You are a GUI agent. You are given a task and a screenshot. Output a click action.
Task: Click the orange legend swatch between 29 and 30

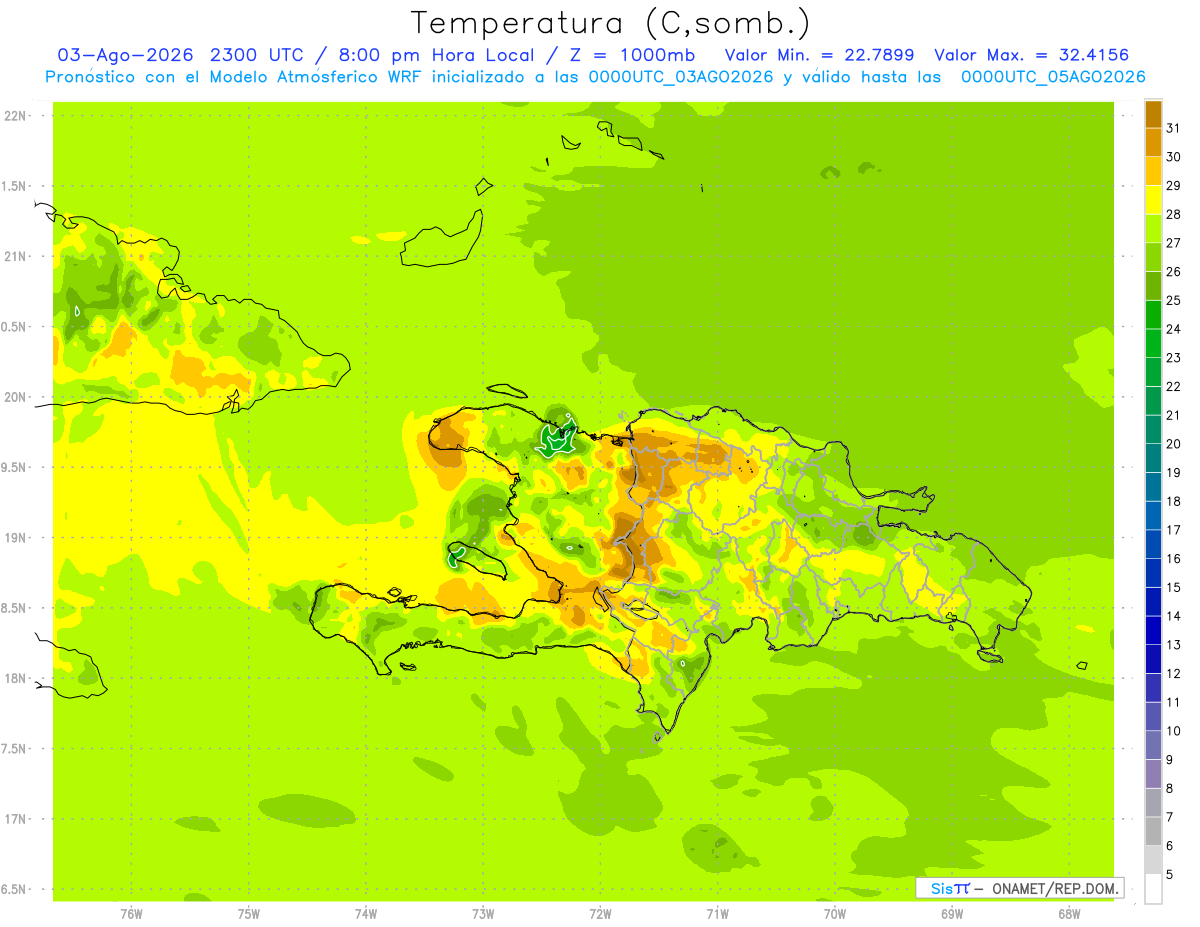[x=1153, y=171]
